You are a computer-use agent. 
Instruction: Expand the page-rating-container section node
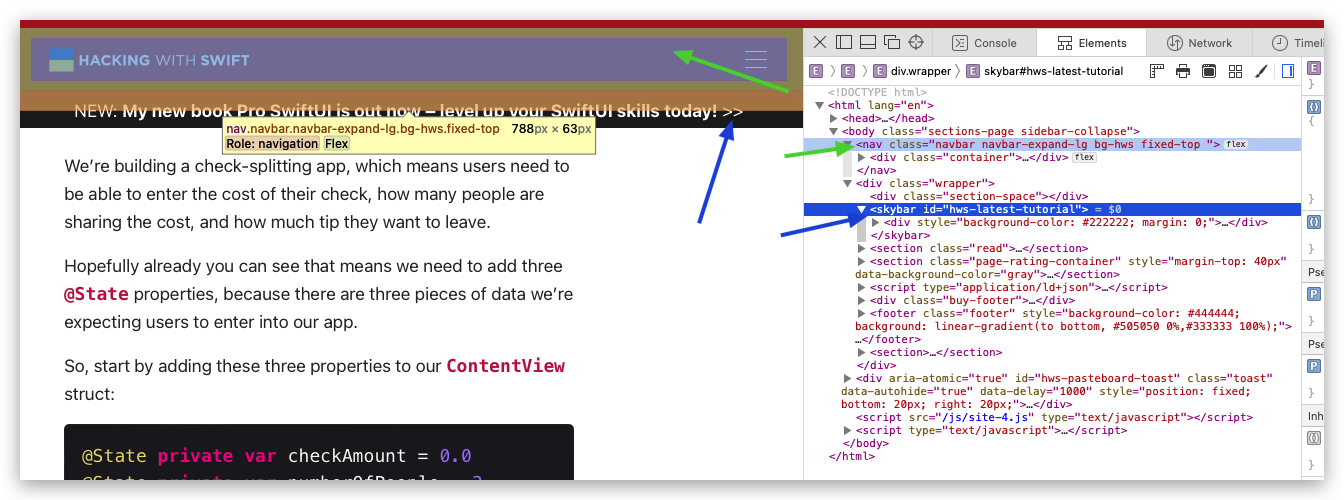[862, 261]
